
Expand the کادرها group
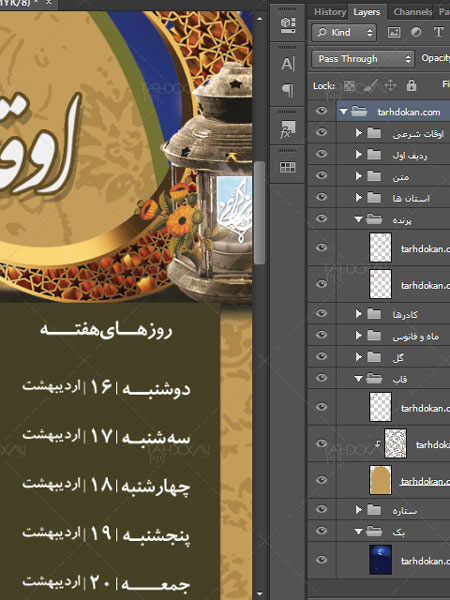359,314
